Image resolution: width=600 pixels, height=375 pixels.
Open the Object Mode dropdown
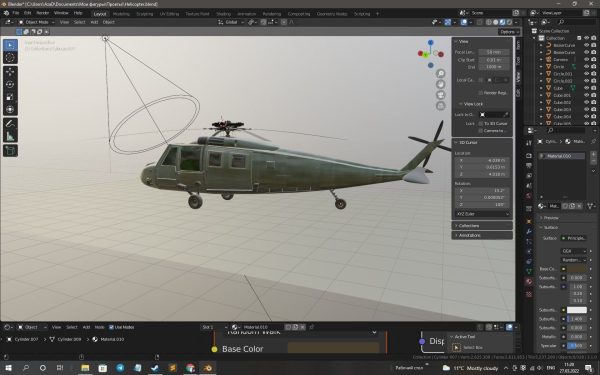[x=36, y=22]
